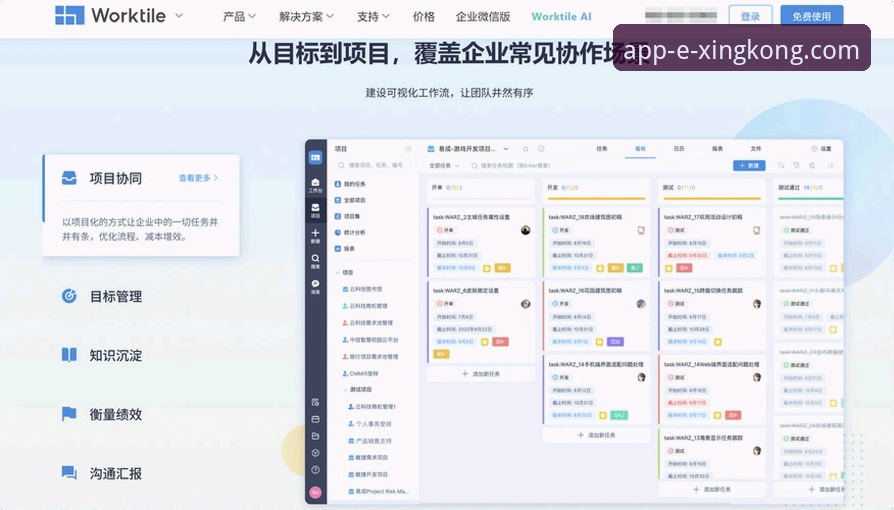Click the pink user avatar at sidebar bottom
This screenshot has width=894, height=510.
pyautogui.click(x=315, y=492)
